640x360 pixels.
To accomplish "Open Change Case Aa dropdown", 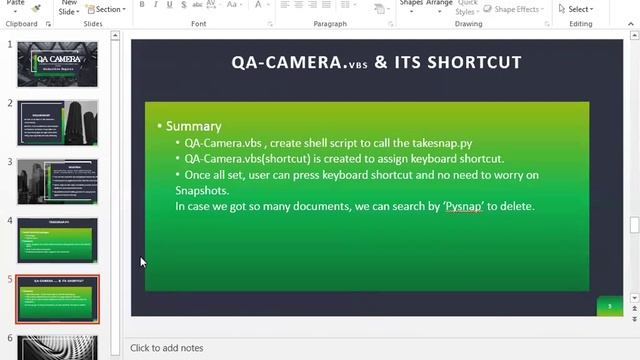I will click(234, 4).
